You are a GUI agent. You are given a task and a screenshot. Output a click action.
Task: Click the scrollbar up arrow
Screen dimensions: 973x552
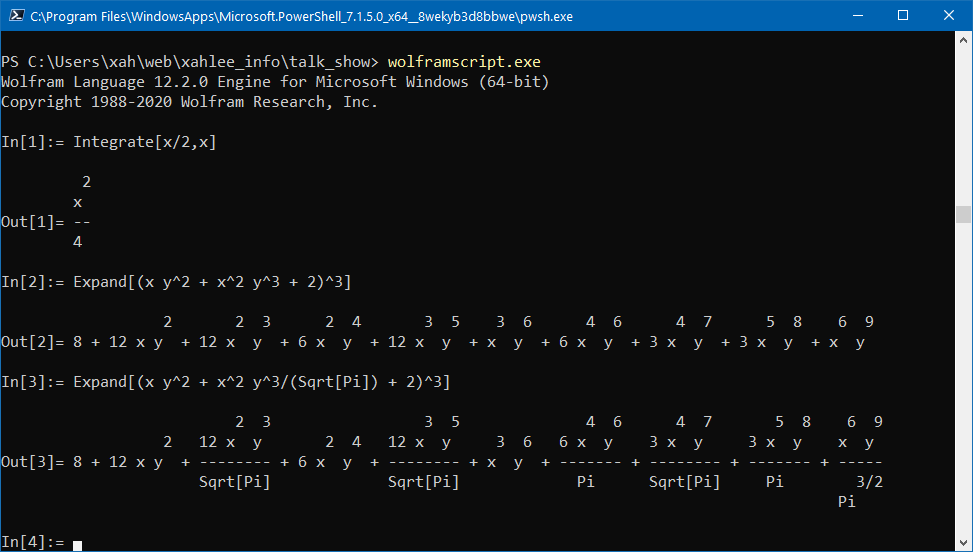(x=963, y=40)
